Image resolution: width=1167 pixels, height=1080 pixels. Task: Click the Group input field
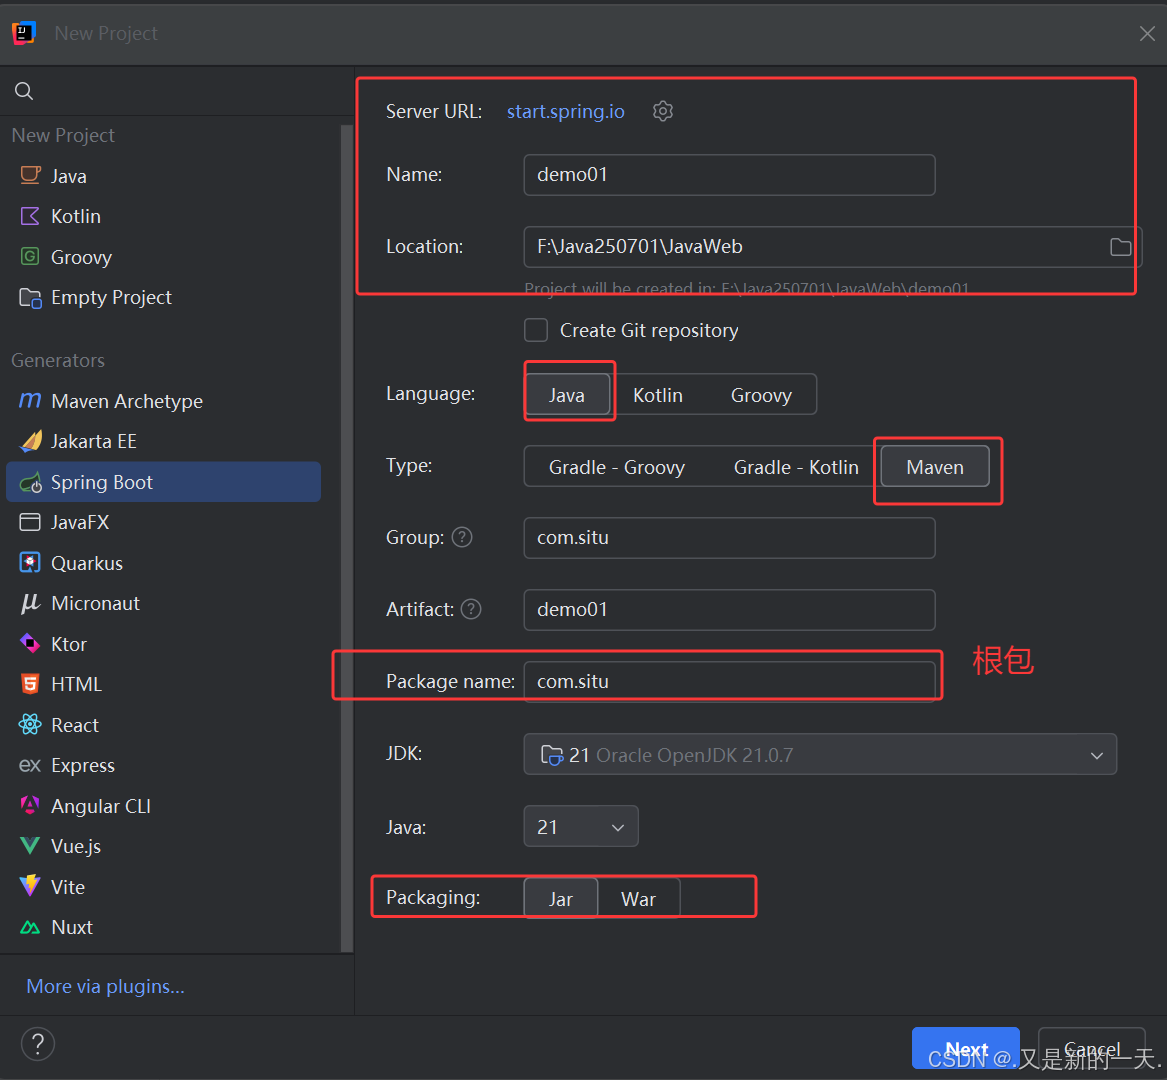coord(729,537)
